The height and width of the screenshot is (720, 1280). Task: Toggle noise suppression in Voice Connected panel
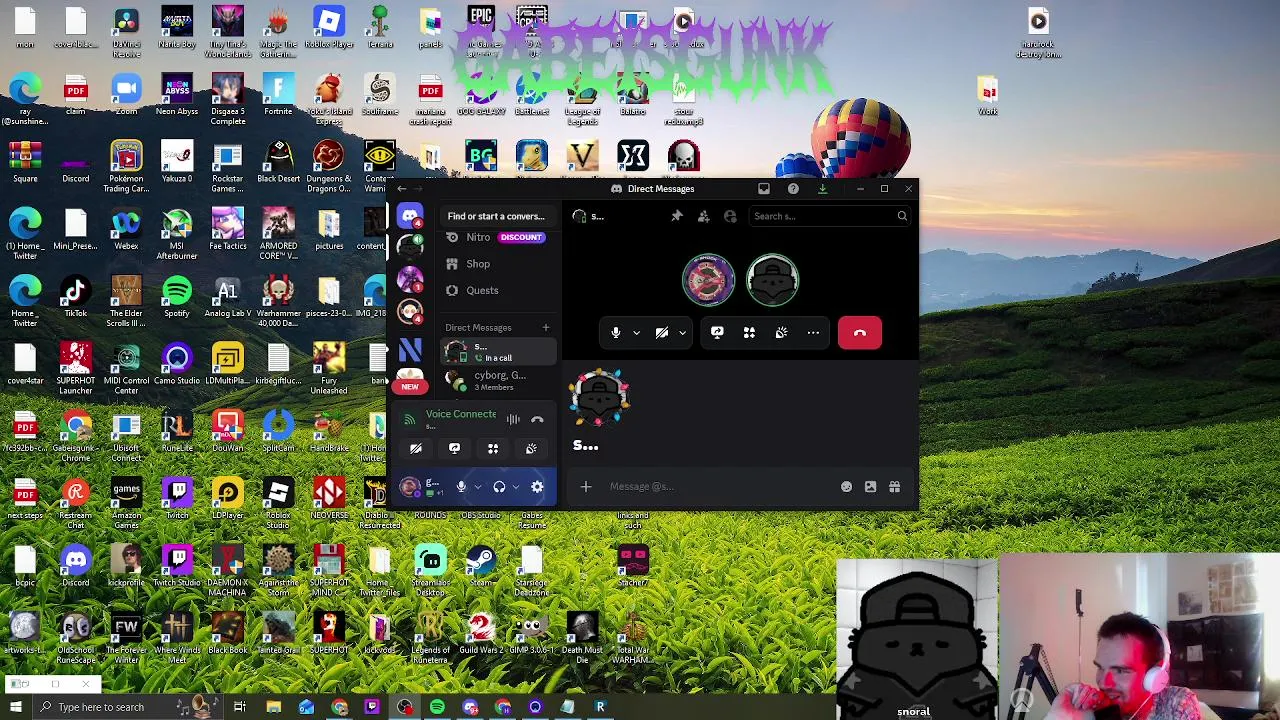(x=513, y=419)
